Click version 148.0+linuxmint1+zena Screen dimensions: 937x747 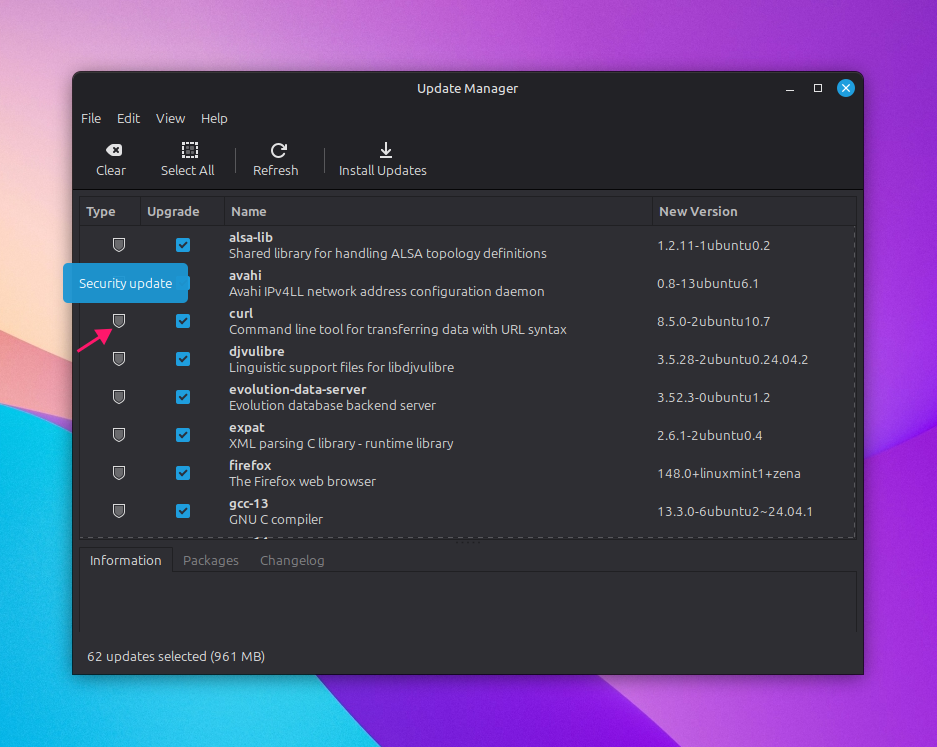point(728,473)
